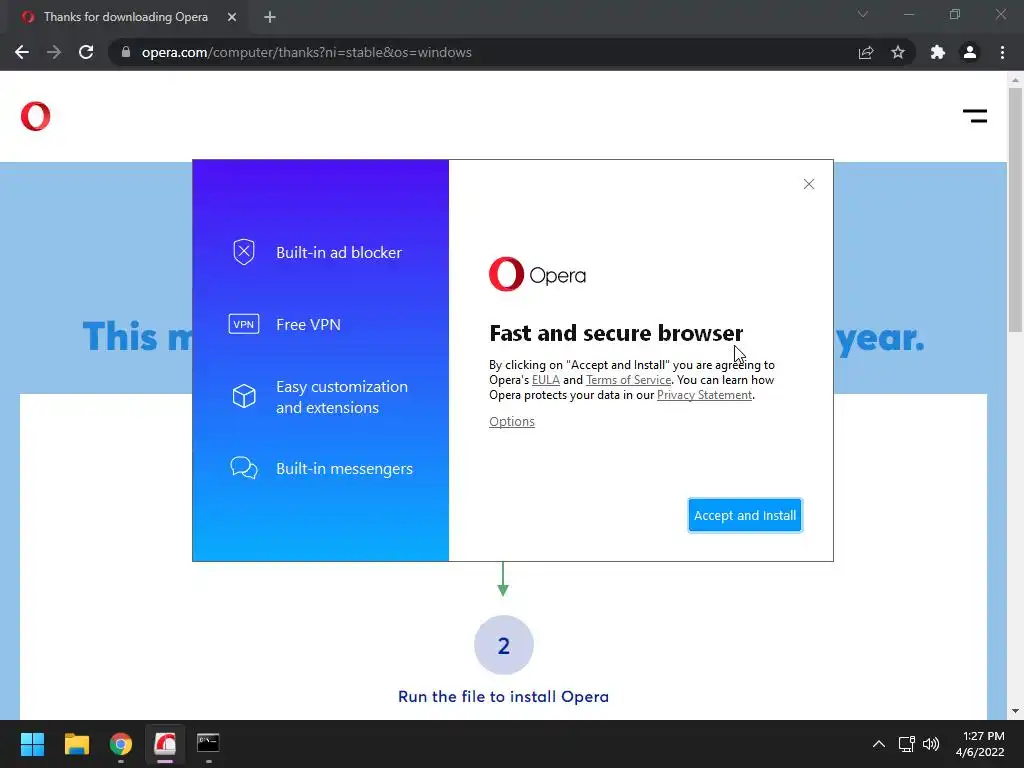Click the Easy customization and extensions text

(x=342, y=397)
